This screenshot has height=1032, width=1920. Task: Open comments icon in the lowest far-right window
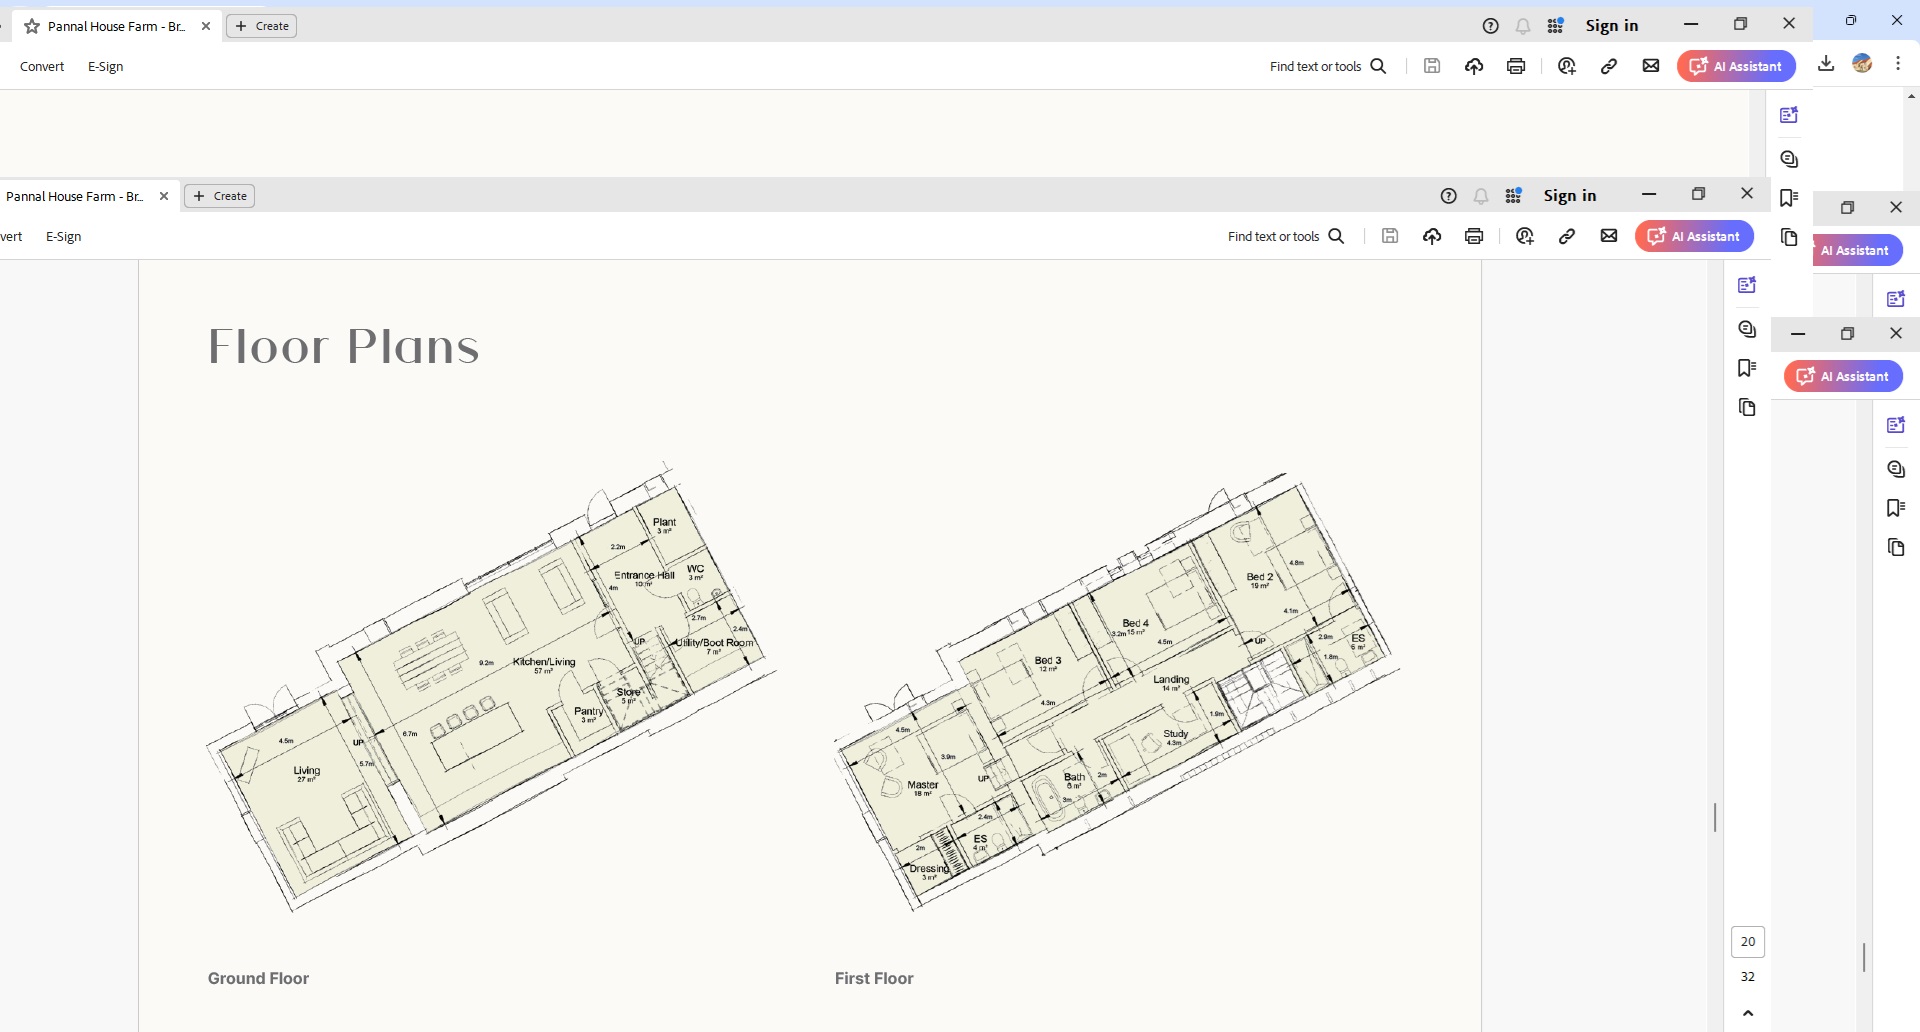(1896, 469)
